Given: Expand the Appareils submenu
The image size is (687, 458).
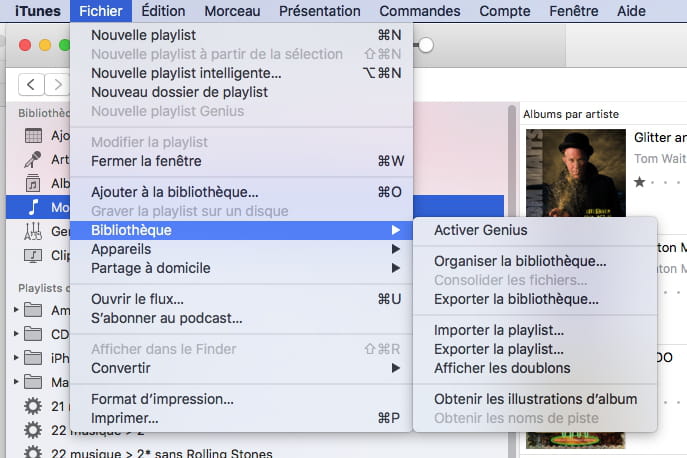Looking at the screenshot, I should point(241,249).
